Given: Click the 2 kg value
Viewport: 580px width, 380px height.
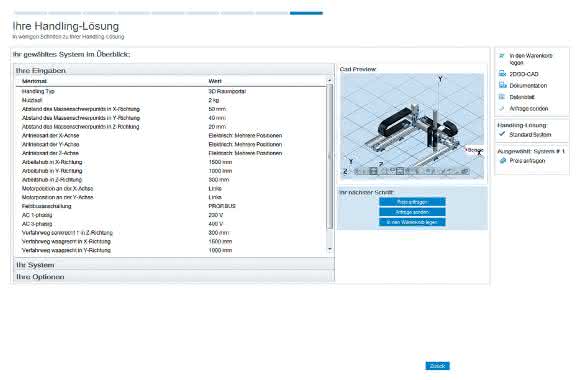Looking at the screenshot, I should [213, 100].
